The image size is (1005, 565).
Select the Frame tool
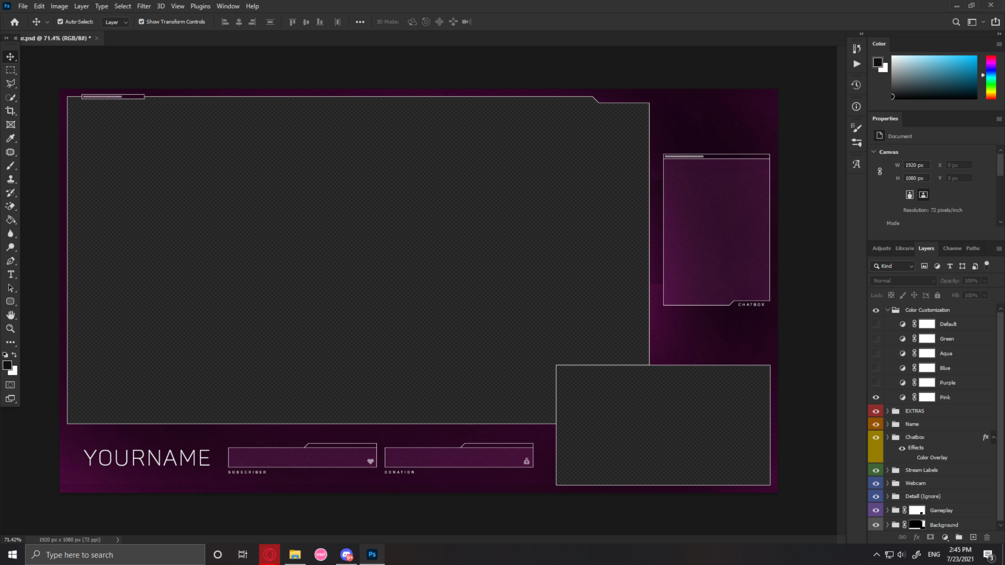[11, 125]
